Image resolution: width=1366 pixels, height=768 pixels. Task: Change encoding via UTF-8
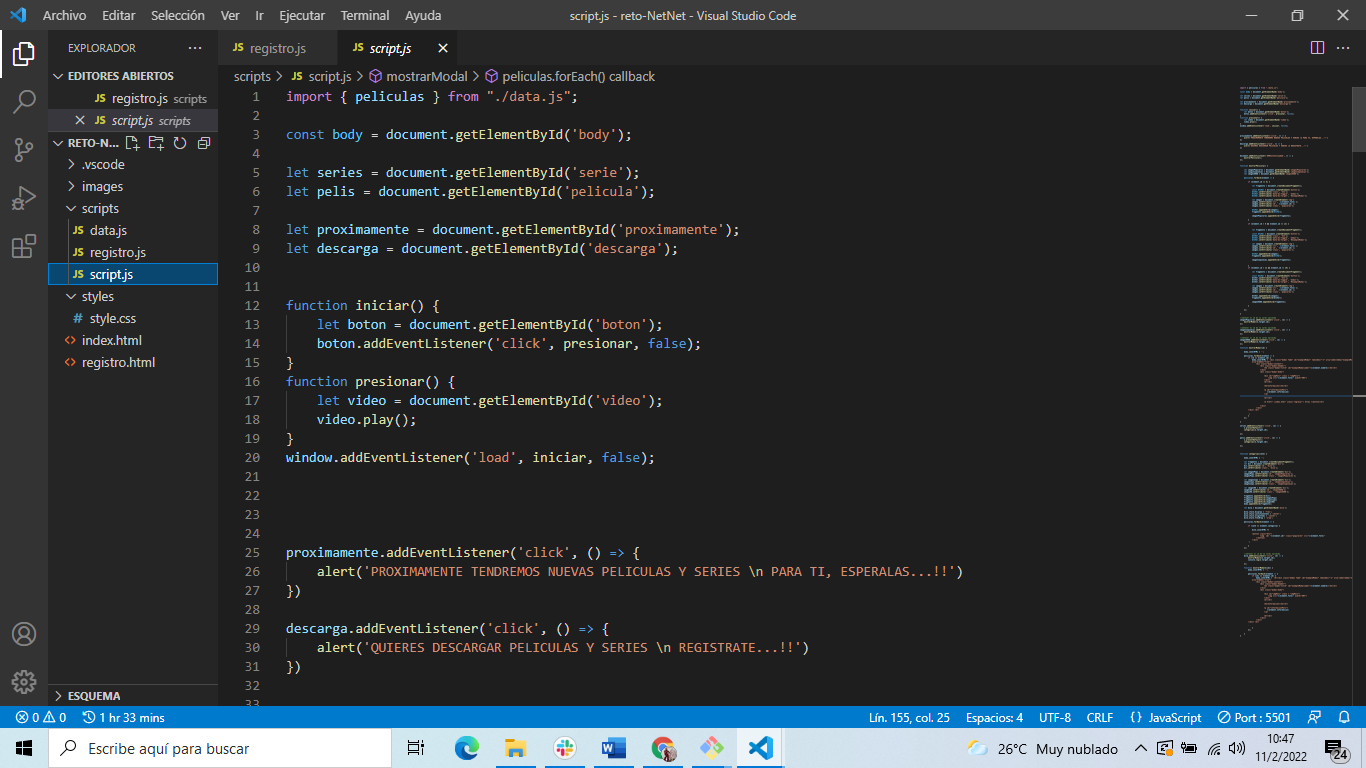(1054, 717)
